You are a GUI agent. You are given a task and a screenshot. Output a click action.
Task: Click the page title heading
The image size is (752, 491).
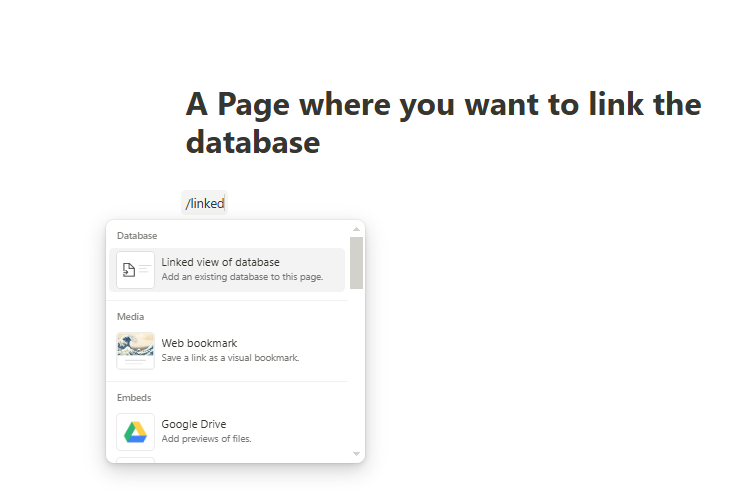click(443, 123)
